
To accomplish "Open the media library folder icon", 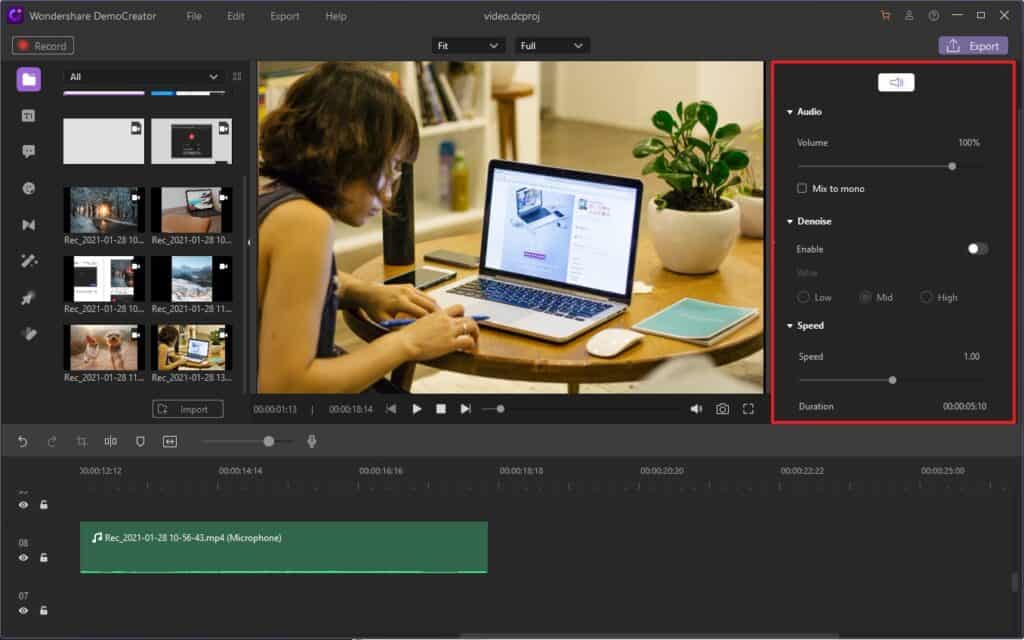I will [29, 80].
